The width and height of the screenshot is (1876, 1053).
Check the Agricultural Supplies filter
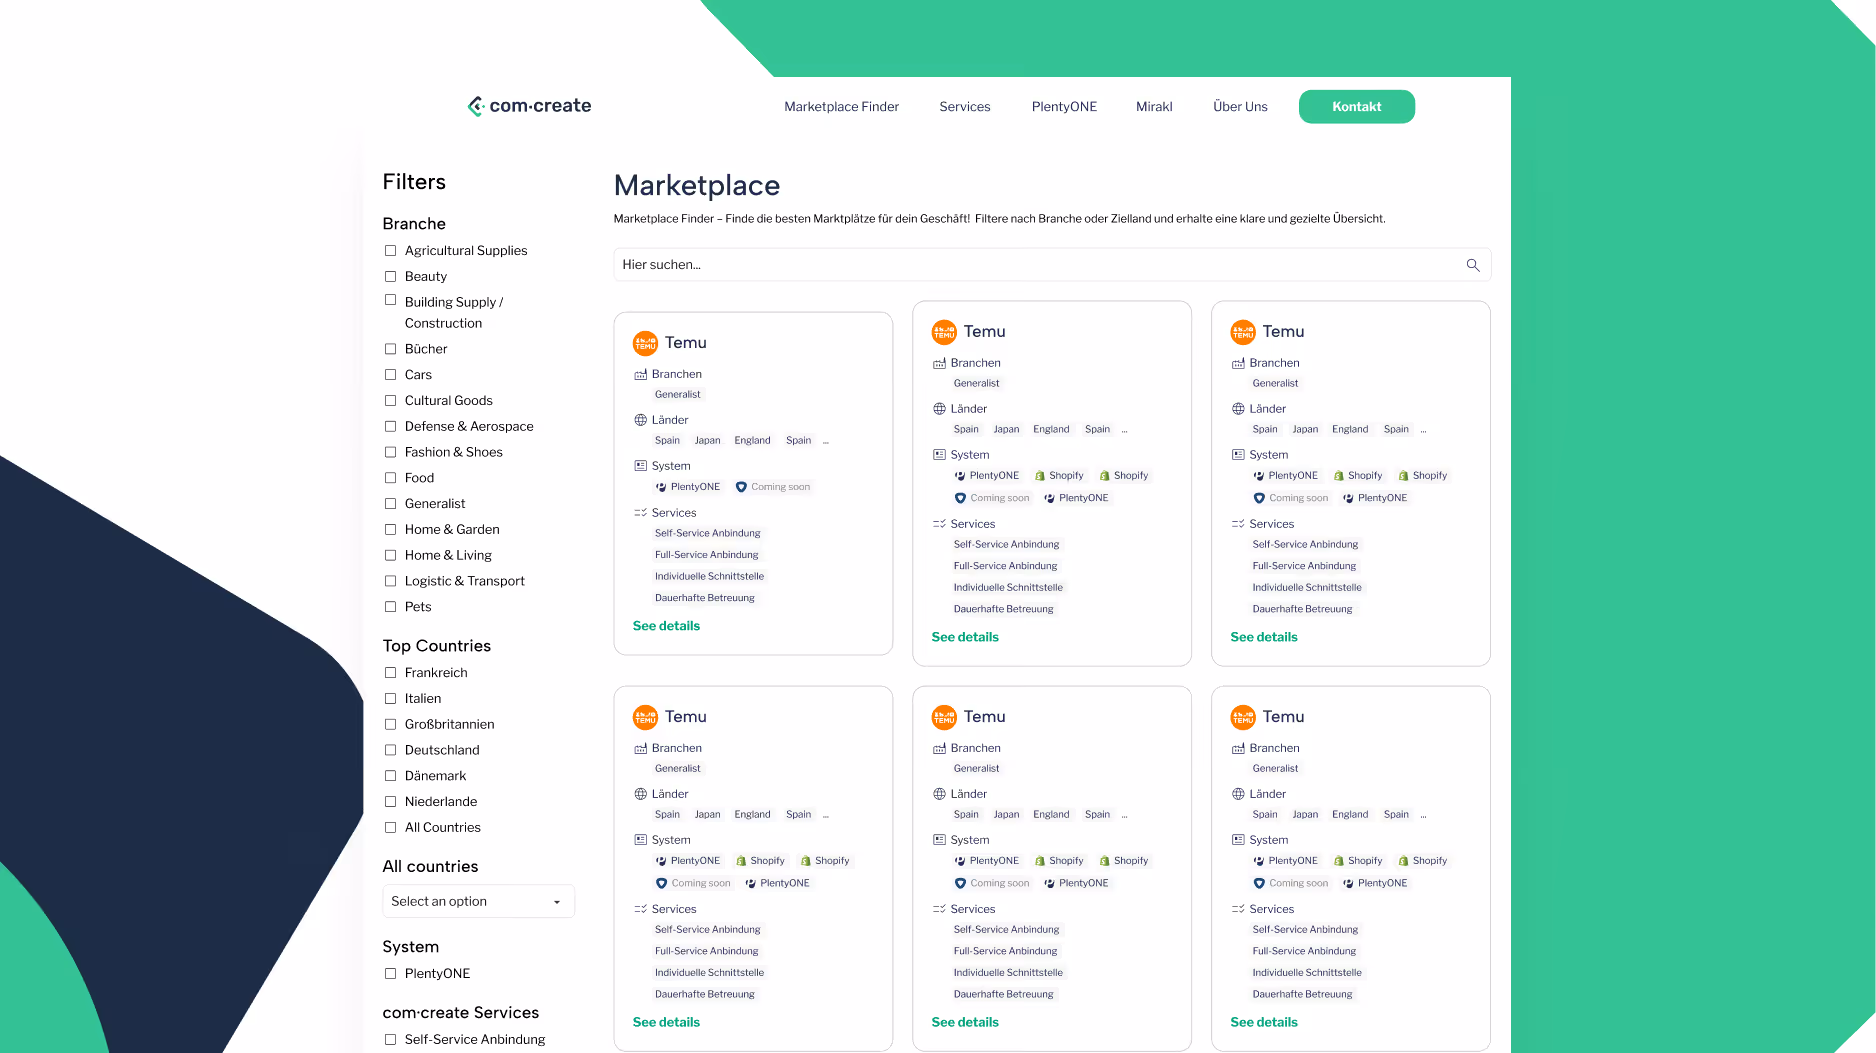coord(391,251)
